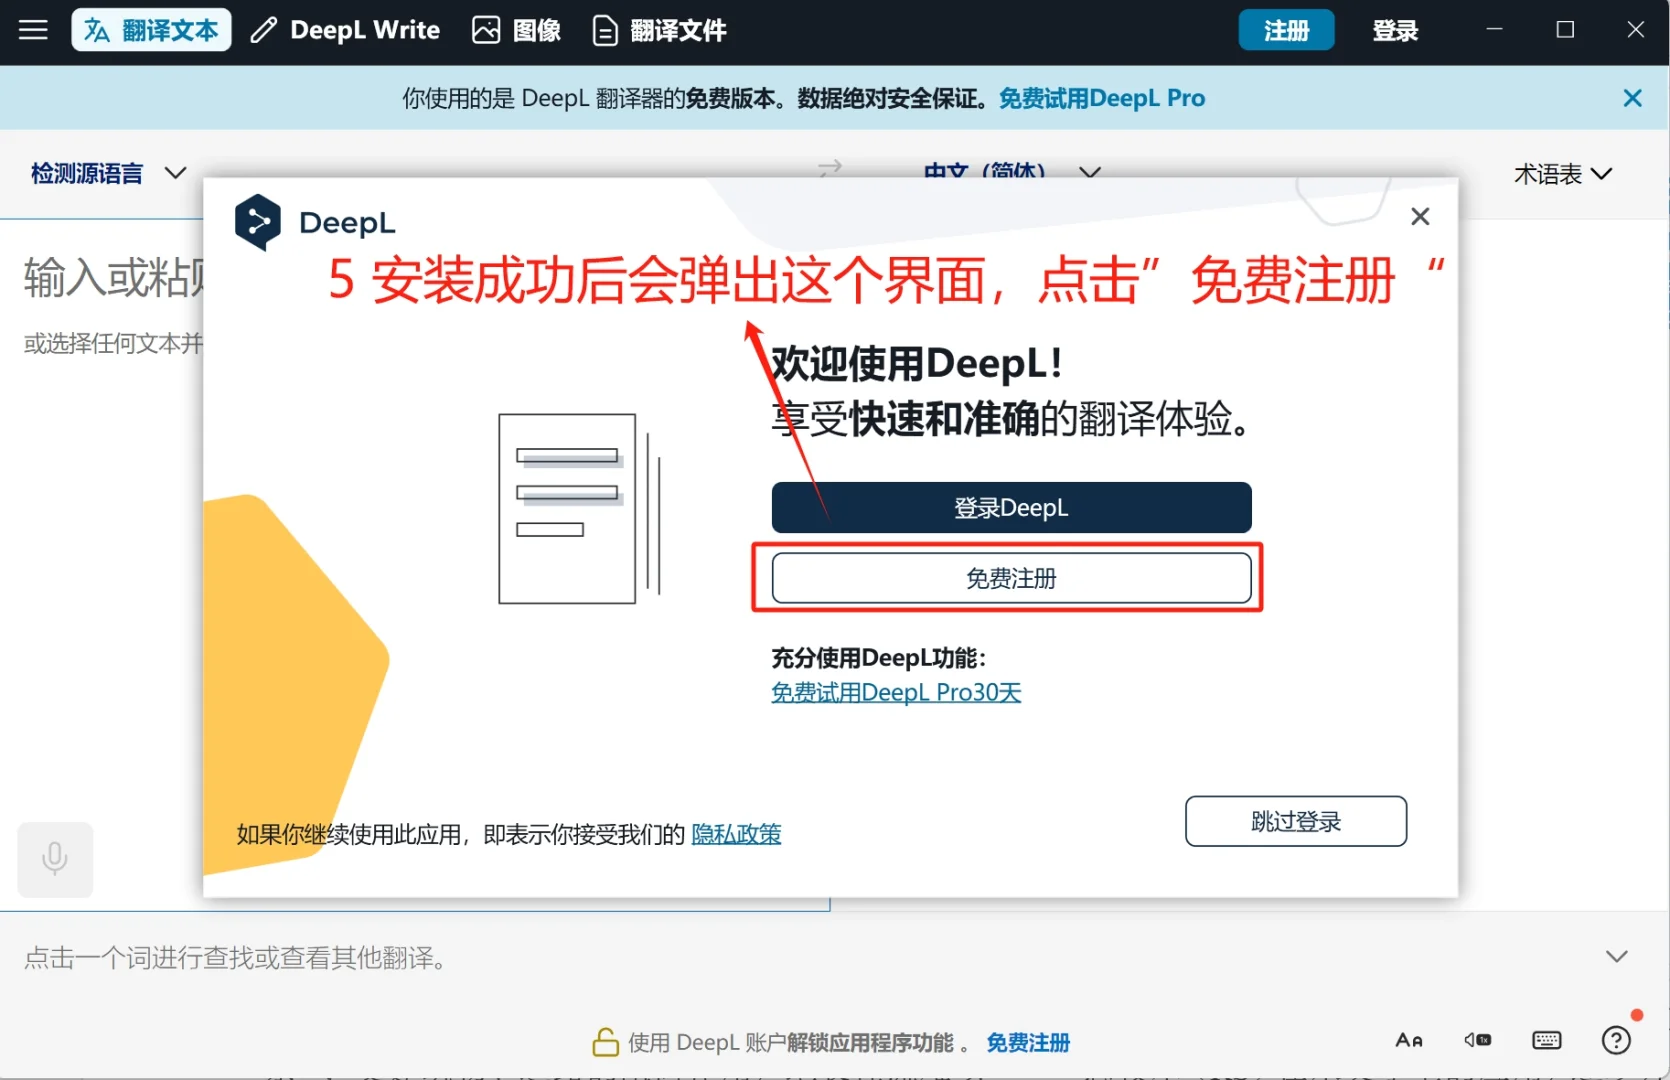Change speech playback speed 1x
The height and width of the screenshot is (1080, 1670).
coord(1477,1040)
